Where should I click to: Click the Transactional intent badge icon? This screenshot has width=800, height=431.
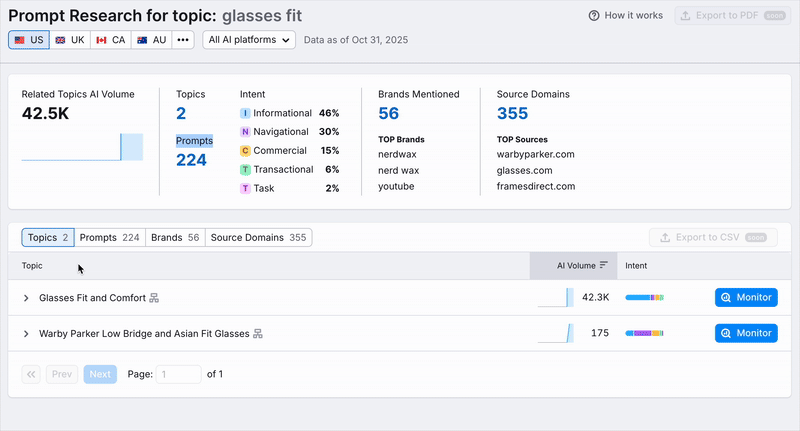coord(245,170)
